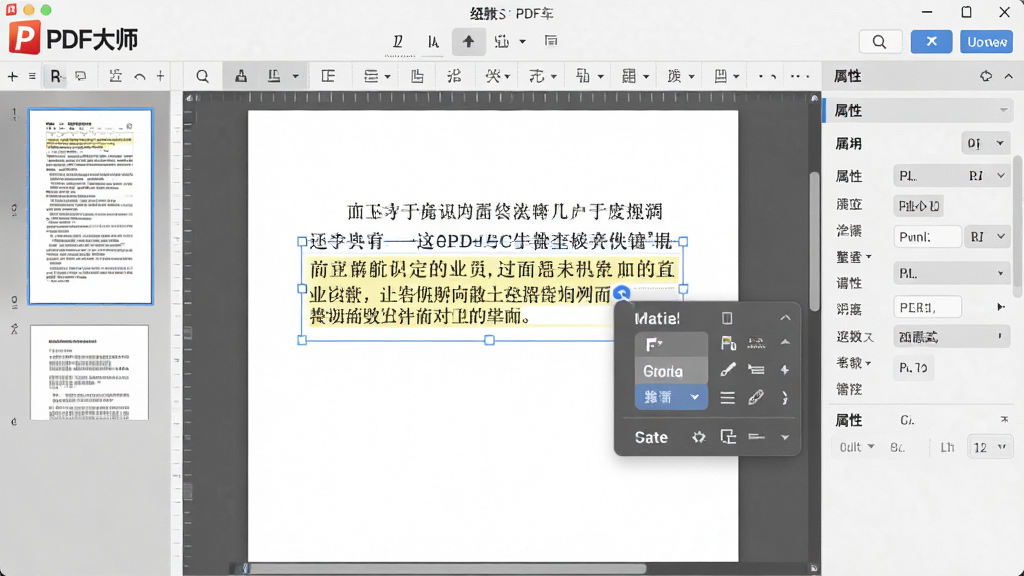Click the PER1 input field
1024x576 pixels.
point(927,307)
